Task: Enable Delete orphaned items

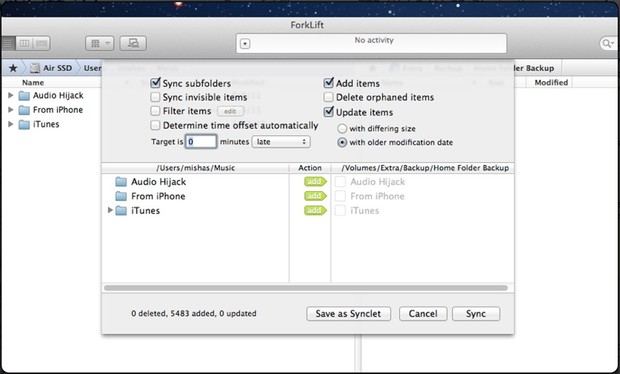Action: (x=328, y=97)
